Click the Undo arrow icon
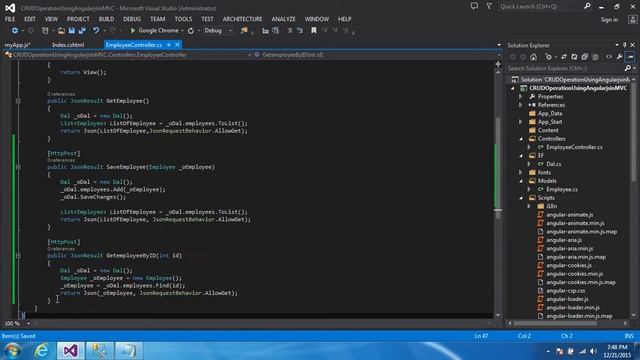 coord(96,31)
